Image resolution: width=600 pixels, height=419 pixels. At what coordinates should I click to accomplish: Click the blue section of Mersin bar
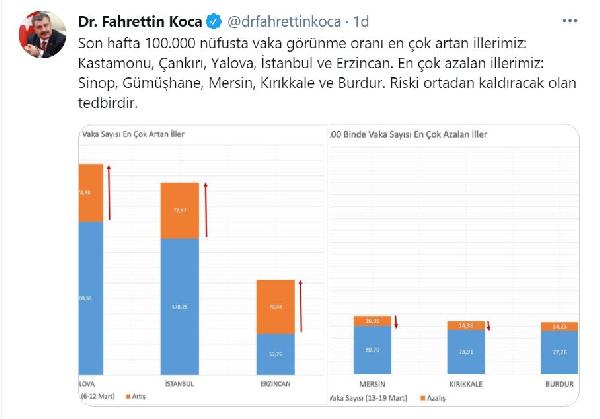[x=371, y=351]
